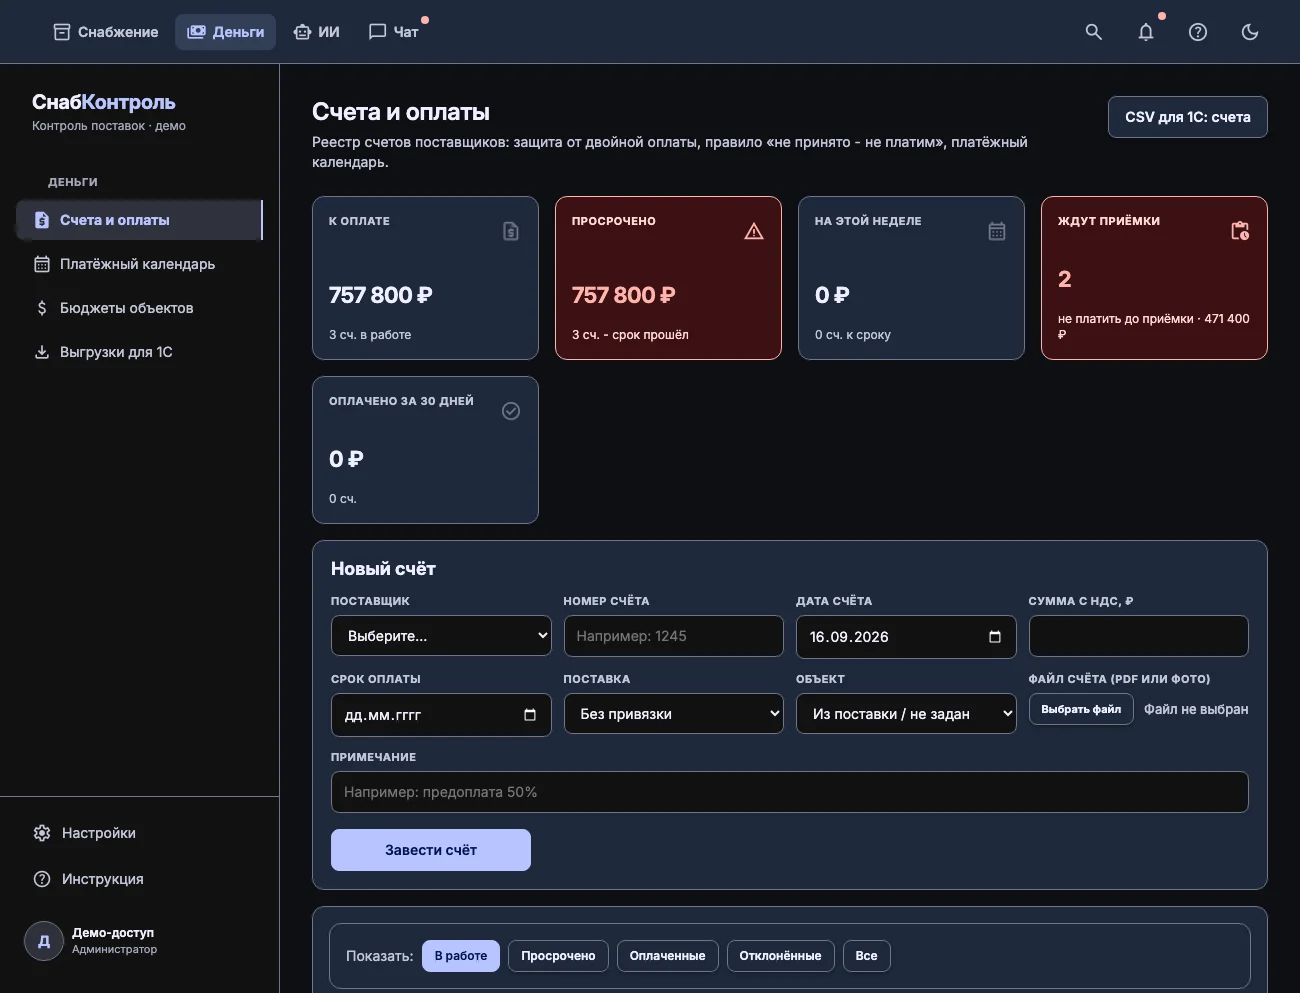The width and height of the screenshot is (1300, 993).
Task: Click CSV для 1С: счета button
Action: coord(1188,117)
